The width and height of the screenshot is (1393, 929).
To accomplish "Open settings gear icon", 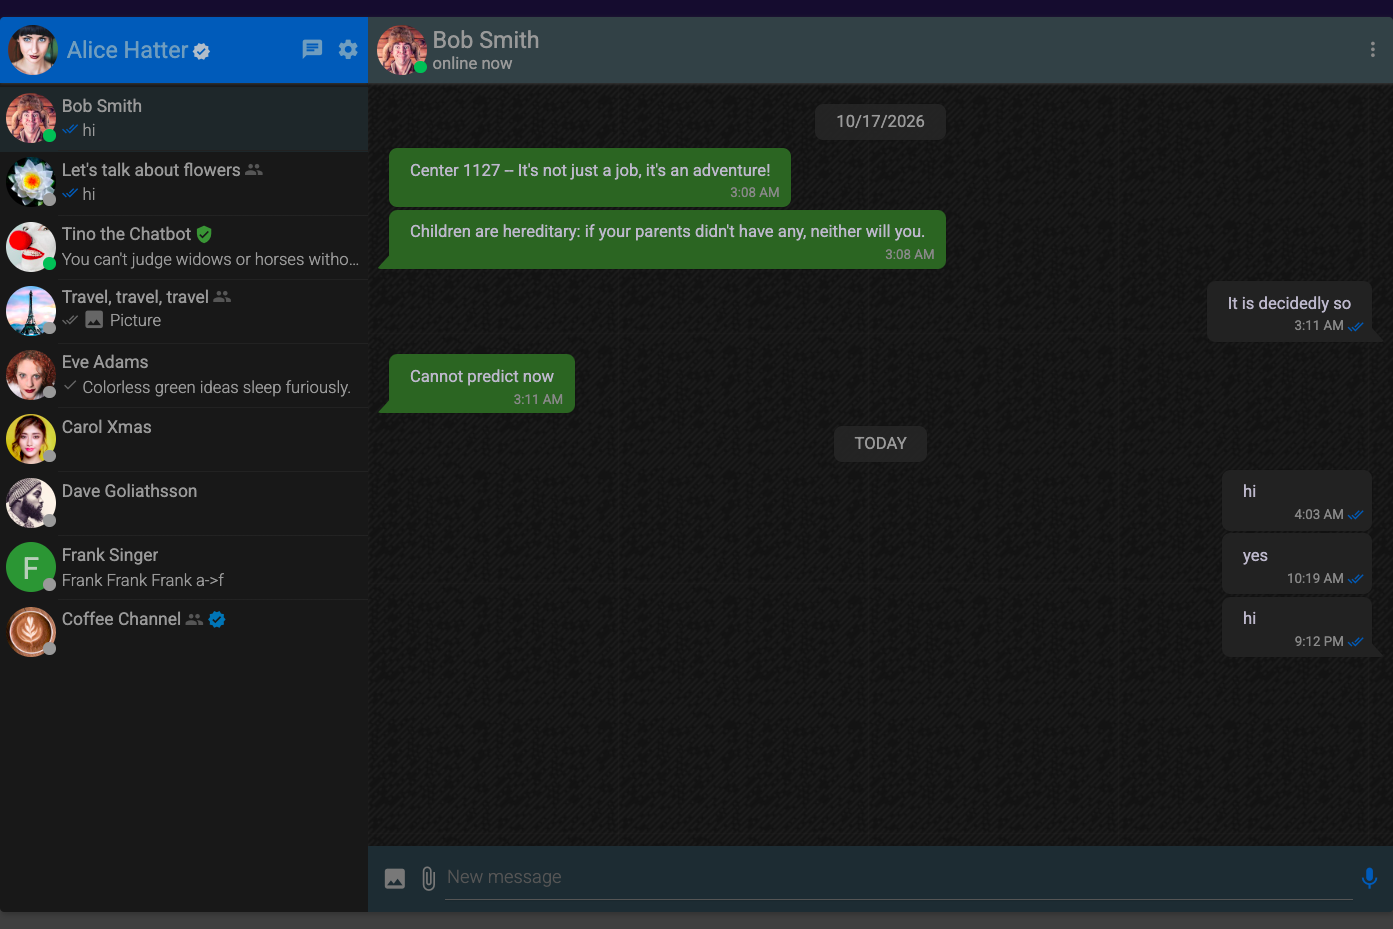I will click(x=348, y=49).
